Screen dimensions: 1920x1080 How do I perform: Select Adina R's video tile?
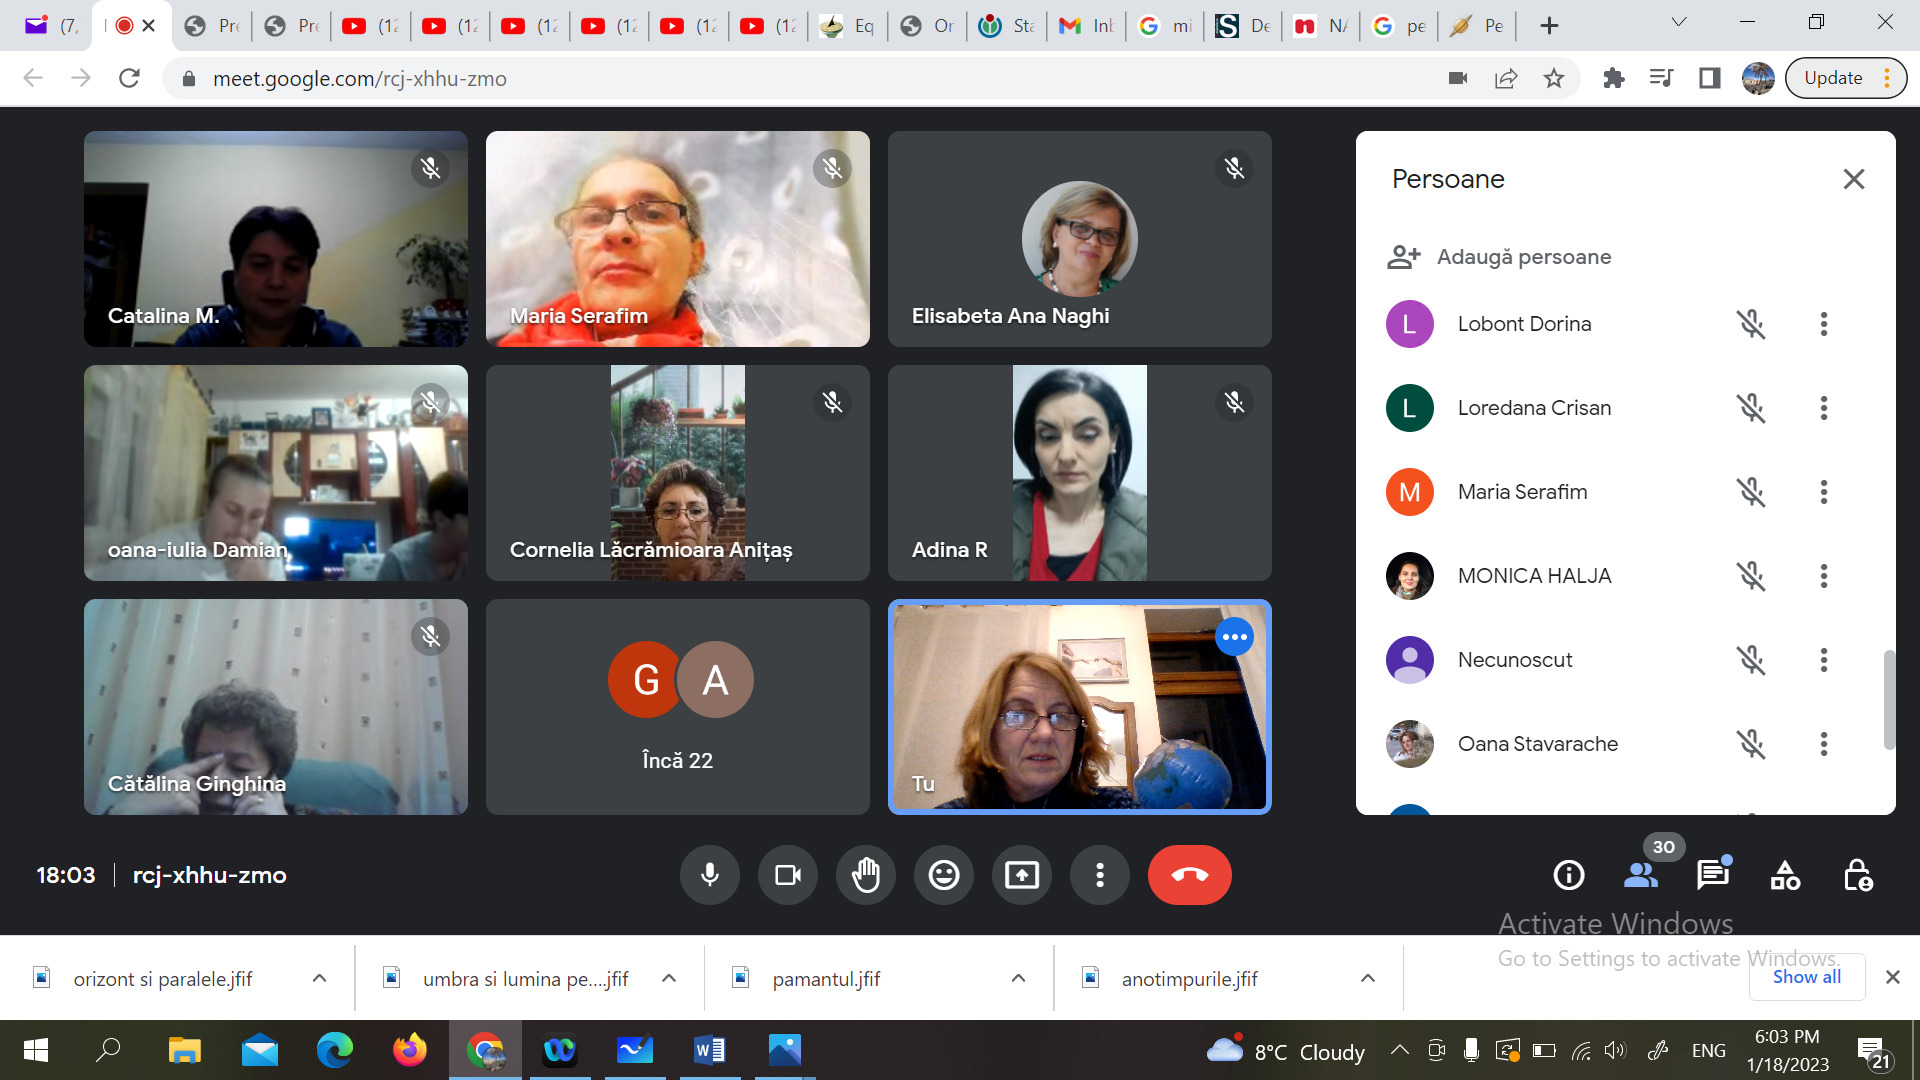(x=1080, y=473)
